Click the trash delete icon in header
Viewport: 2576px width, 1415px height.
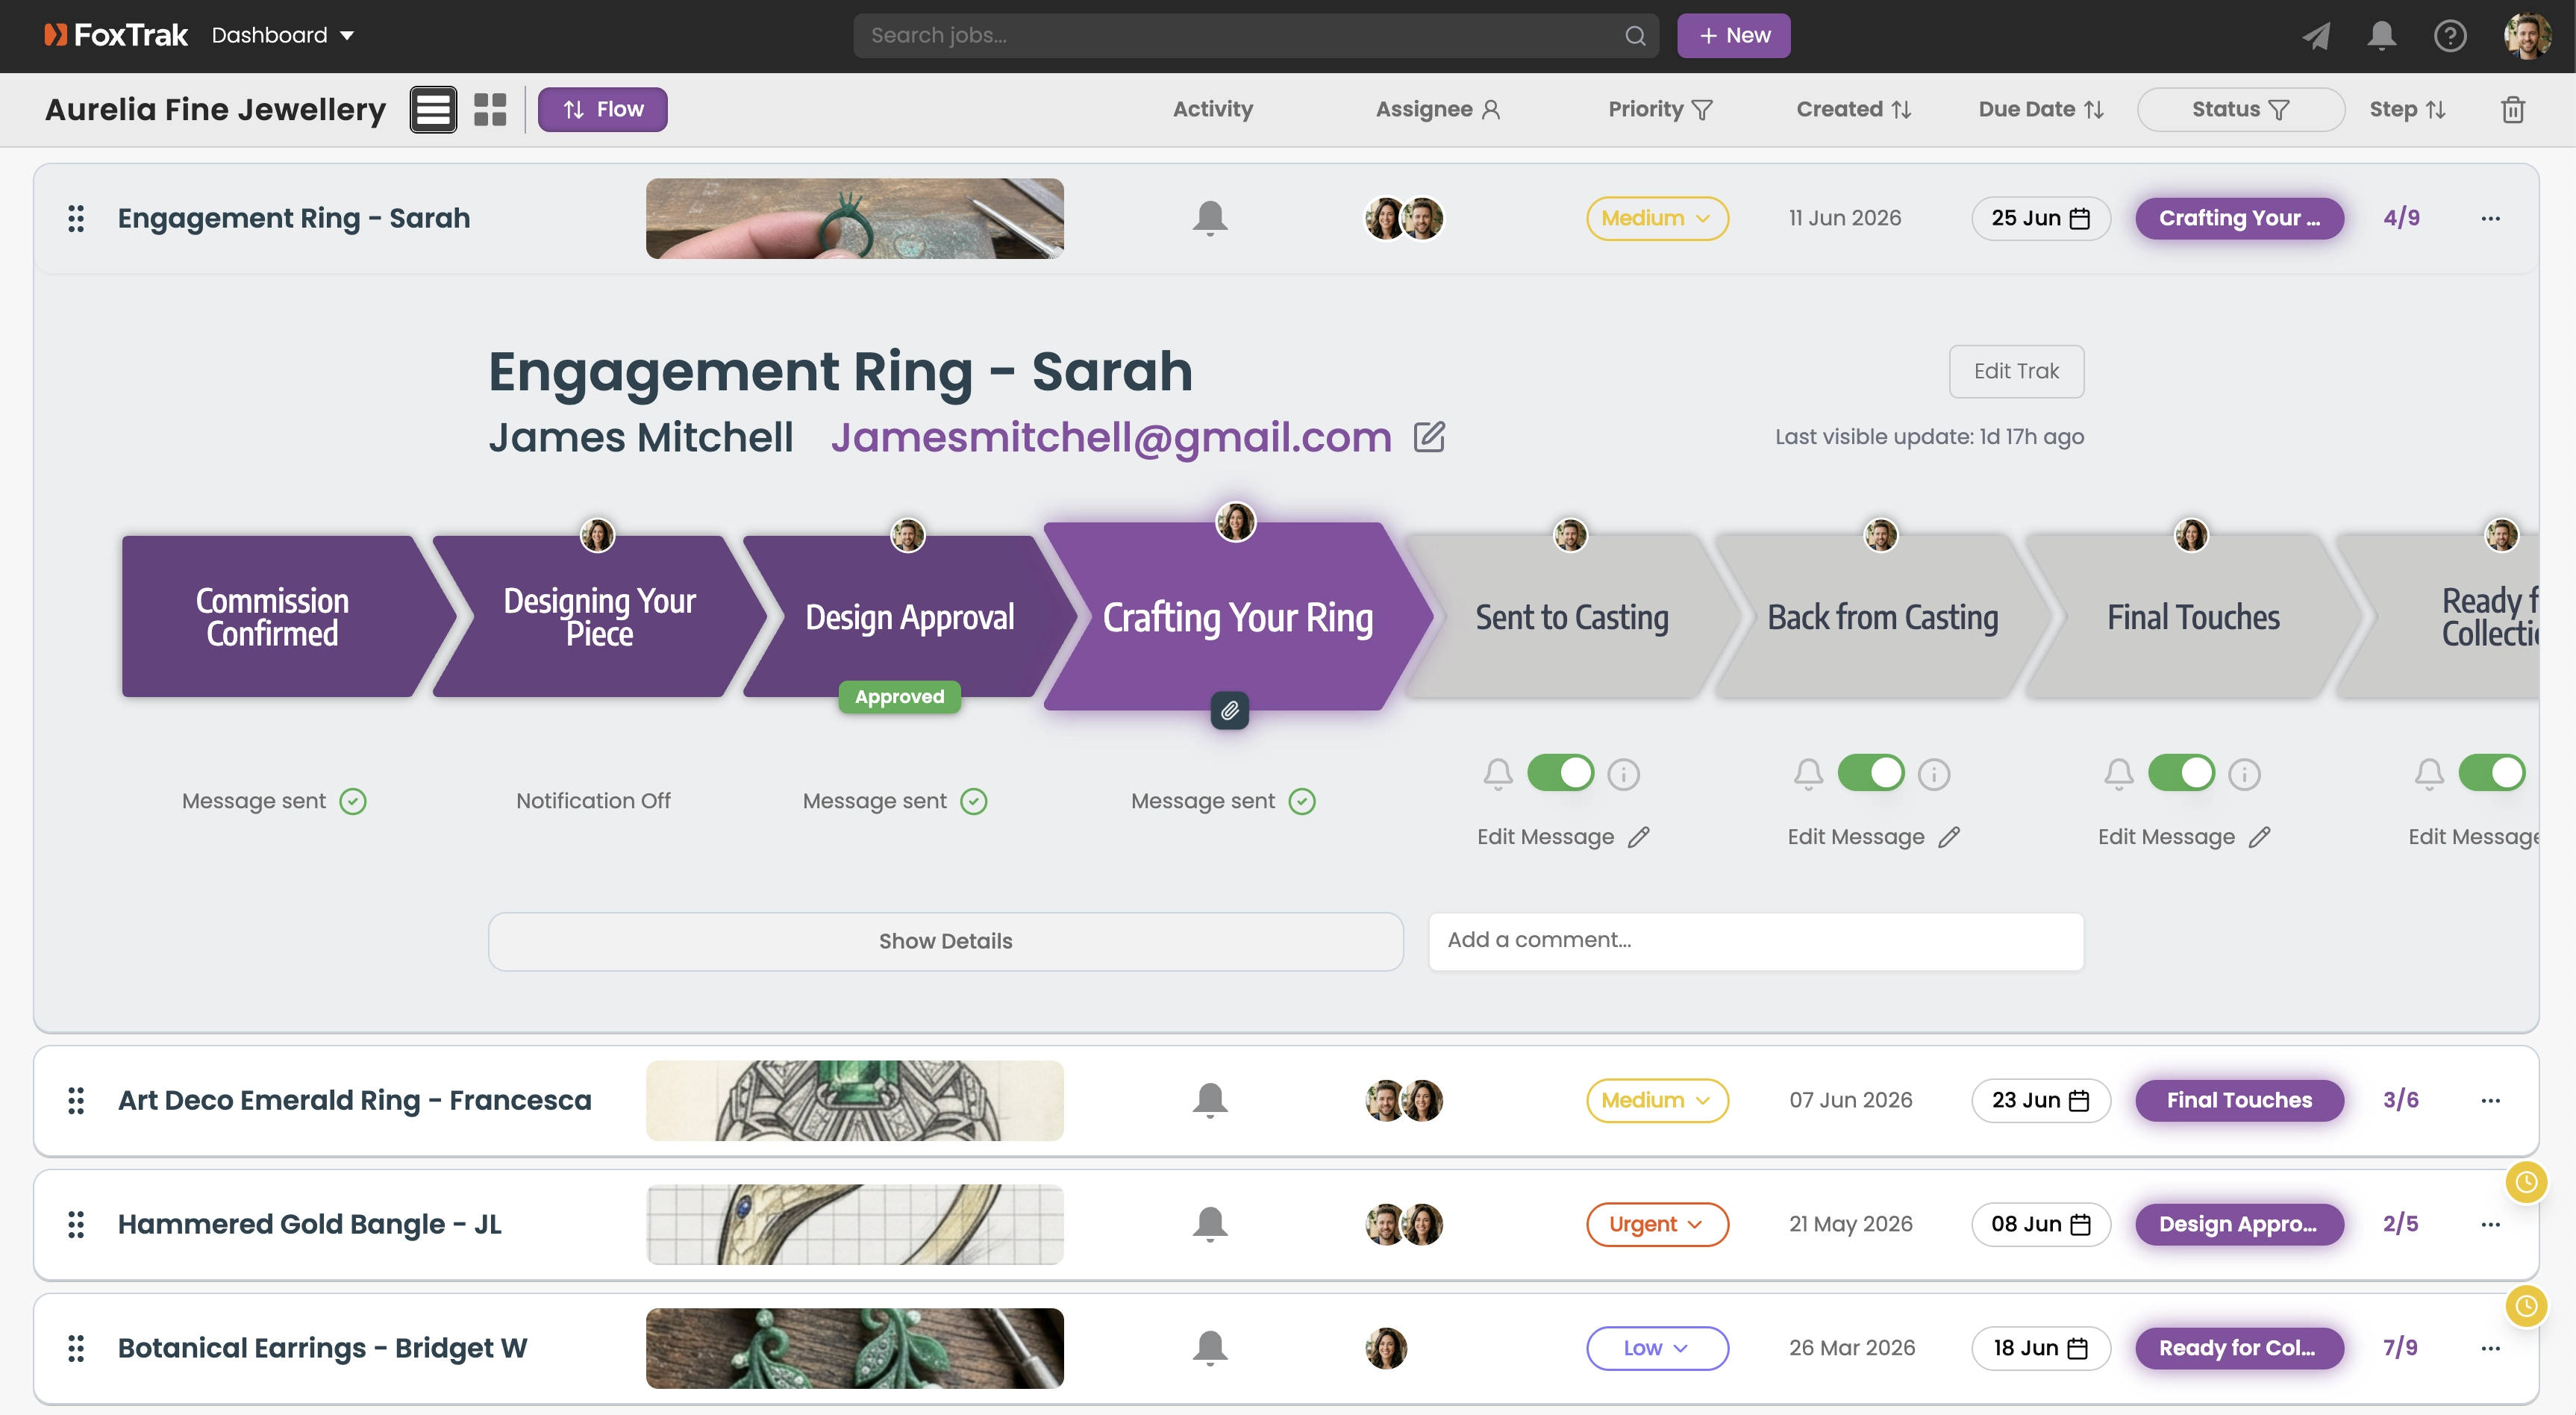point(2513,109)
